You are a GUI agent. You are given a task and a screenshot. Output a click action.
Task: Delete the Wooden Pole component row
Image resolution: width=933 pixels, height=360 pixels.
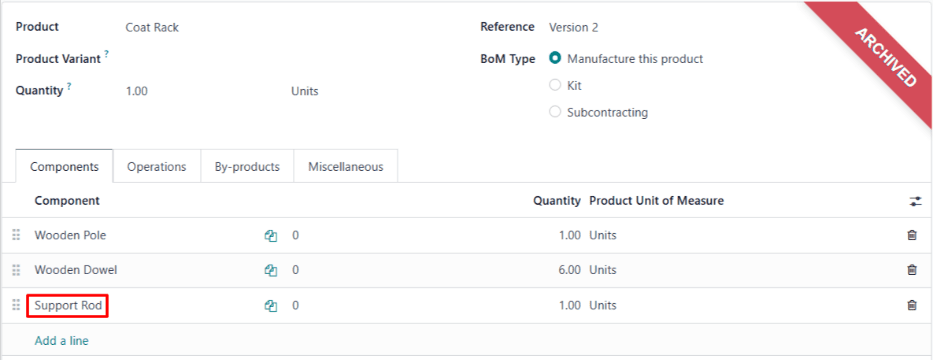(911, 236)
